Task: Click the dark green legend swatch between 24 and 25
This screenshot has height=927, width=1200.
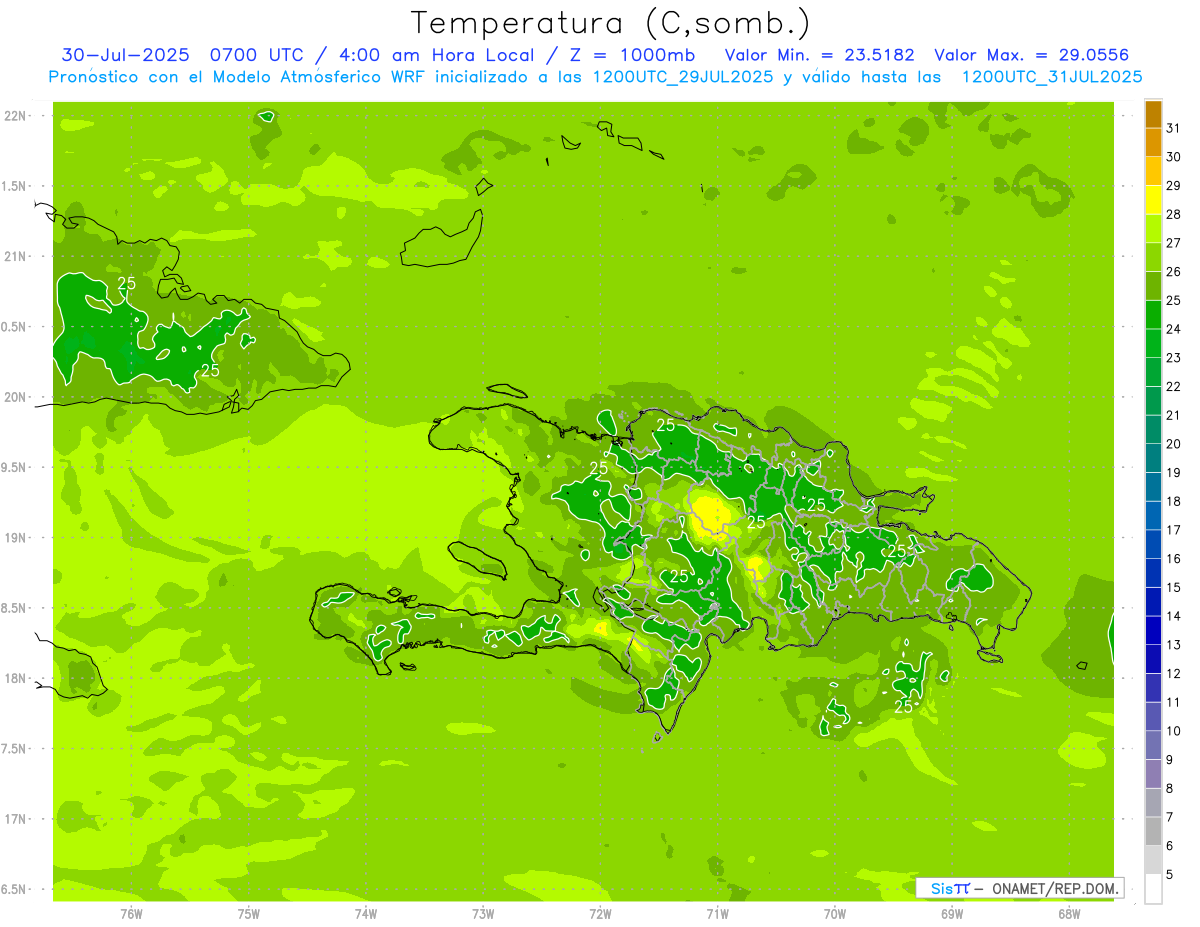Action: [1153, 315]
